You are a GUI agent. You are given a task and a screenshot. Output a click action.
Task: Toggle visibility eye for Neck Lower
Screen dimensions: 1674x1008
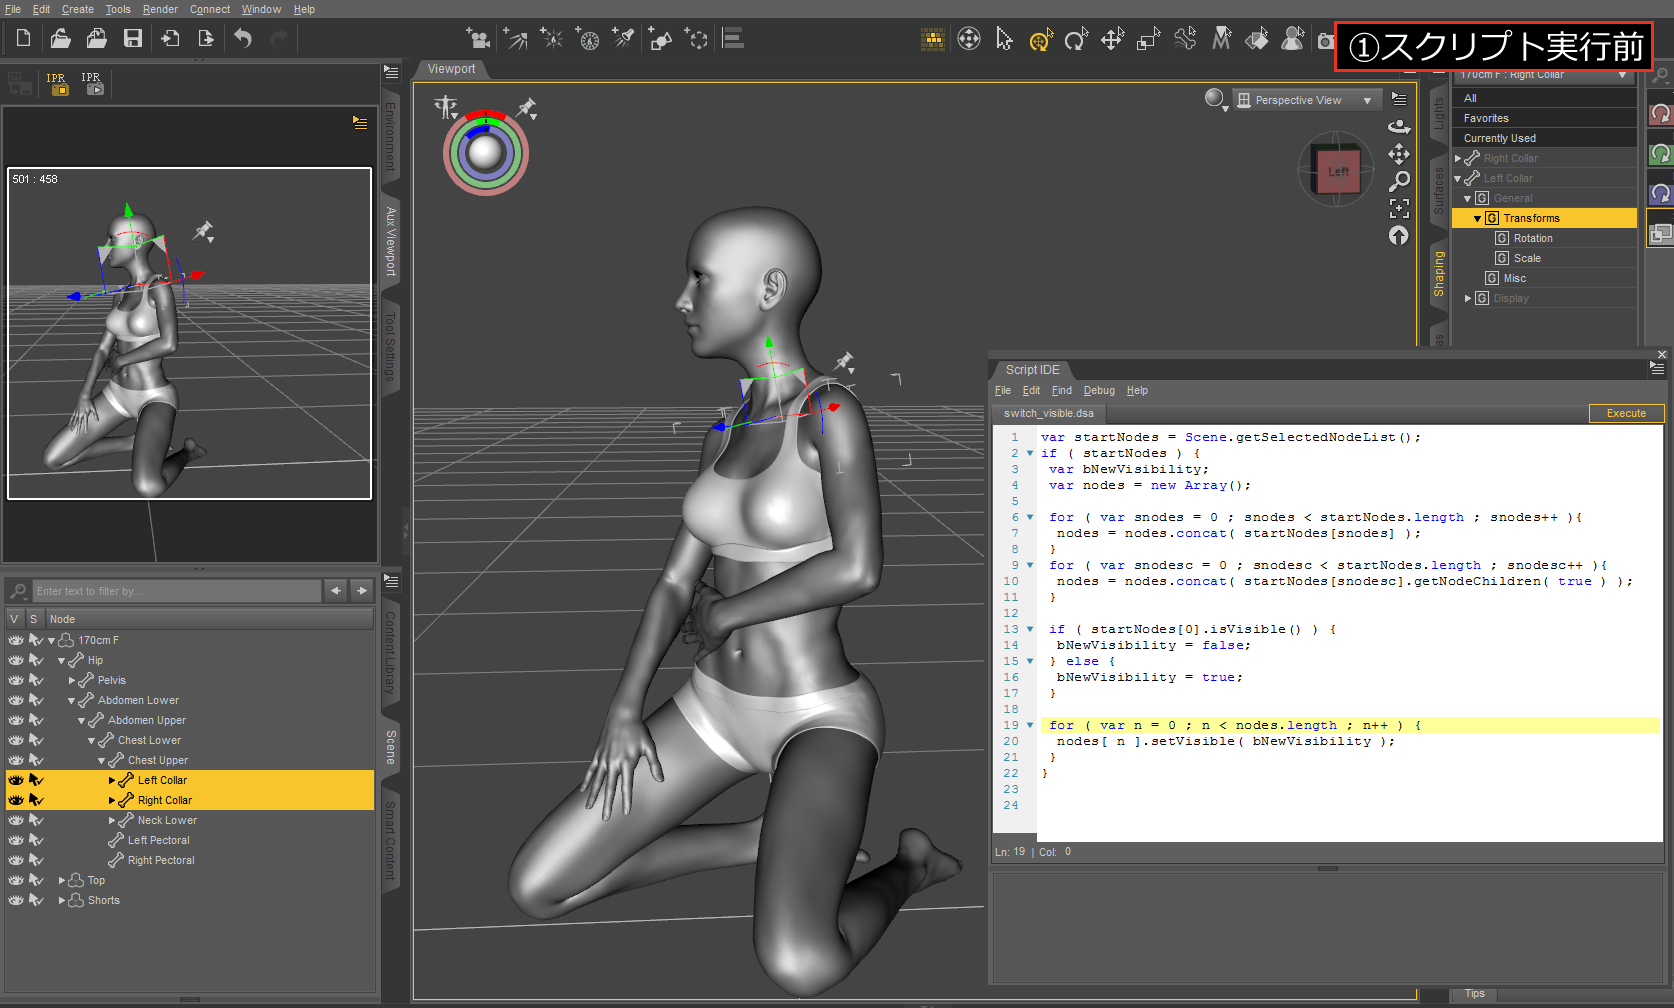click(16, 820)
